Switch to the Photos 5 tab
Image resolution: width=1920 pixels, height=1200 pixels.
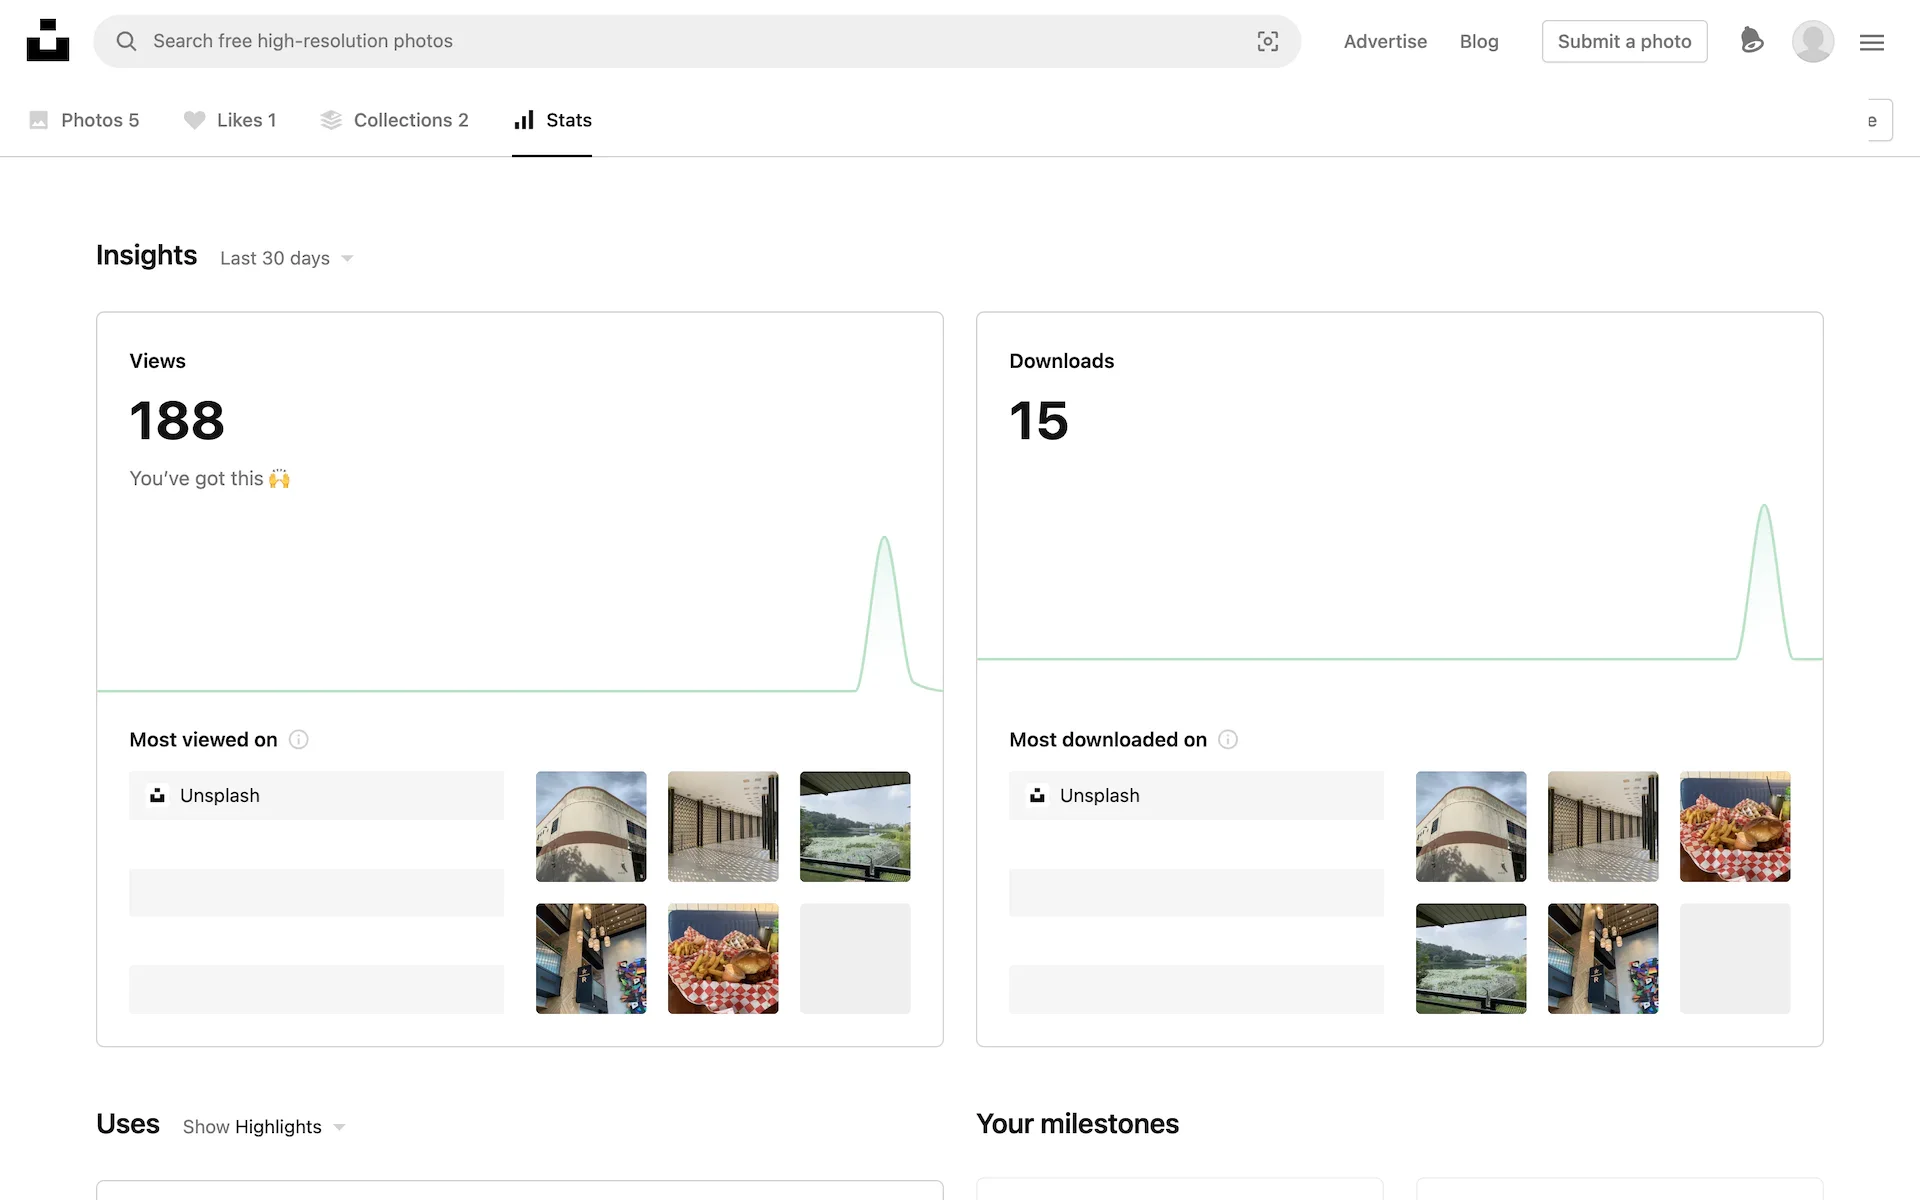pyautogui.click(x=84, y=120)
